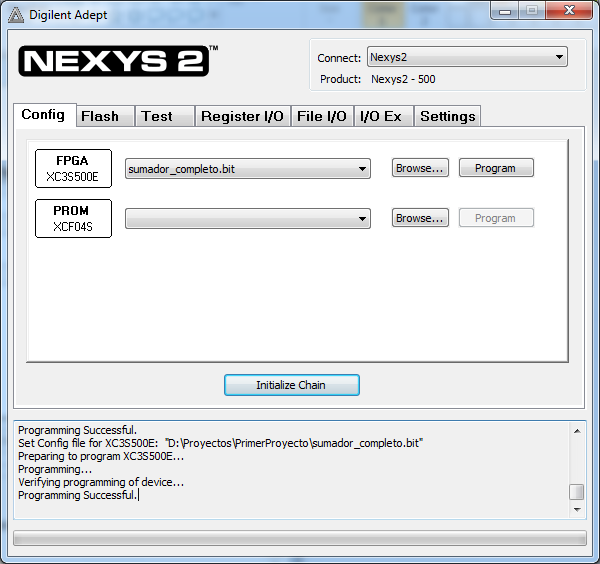The image size is (600, 564).
Task: Open the Register I/O tab
Action: [243, 116]
